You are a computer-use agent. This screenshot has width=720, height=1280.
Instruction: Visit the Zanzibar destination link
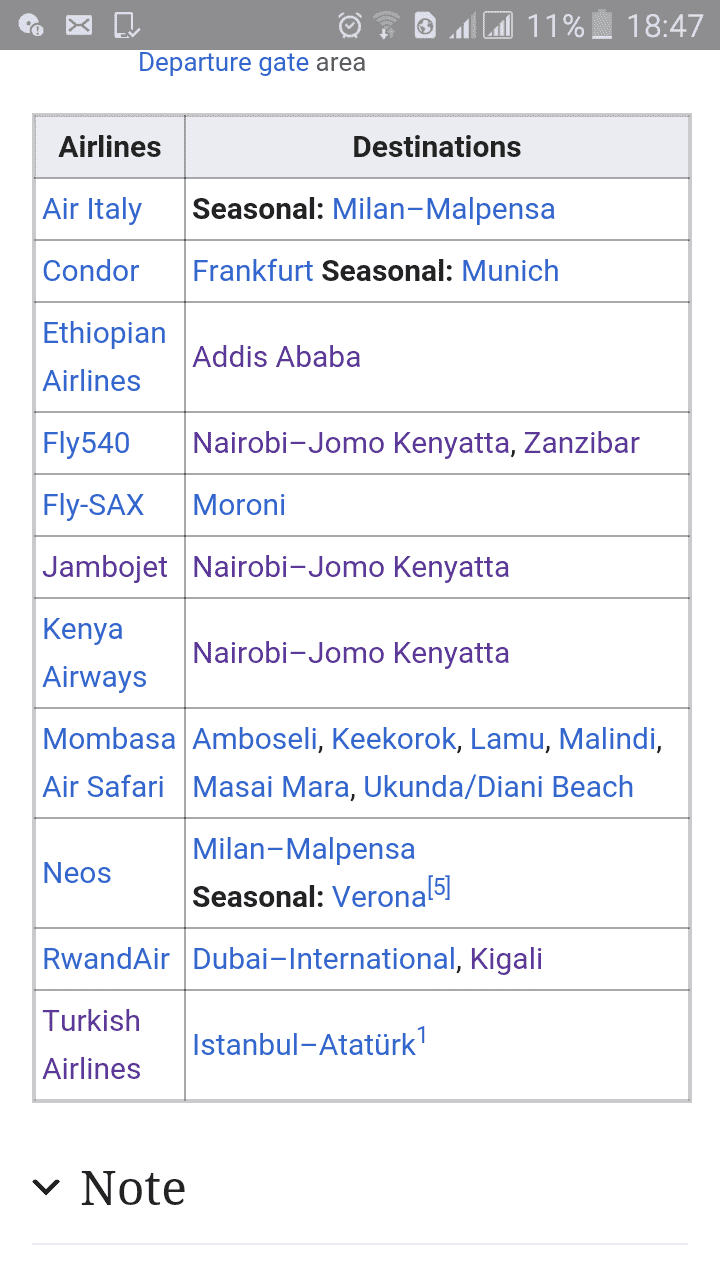pos(582,443)
